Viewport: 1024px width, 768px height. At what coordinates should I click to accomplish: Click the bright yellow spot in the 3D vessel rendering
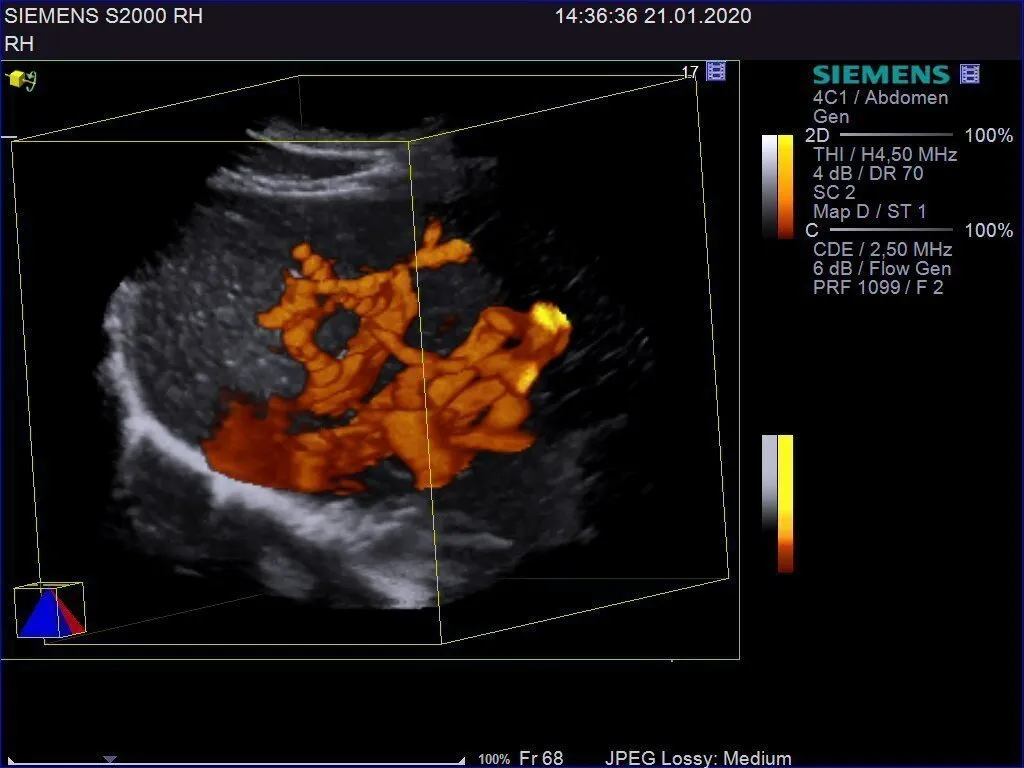coord(550,317)
